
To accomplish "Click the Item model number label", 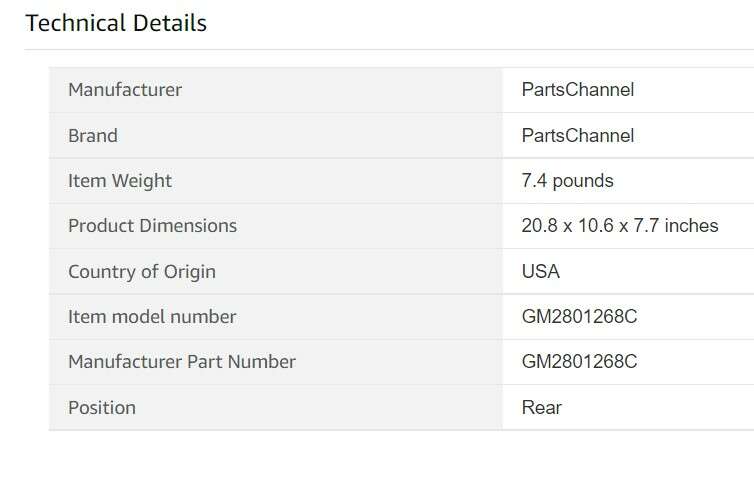I will point(152,317).
